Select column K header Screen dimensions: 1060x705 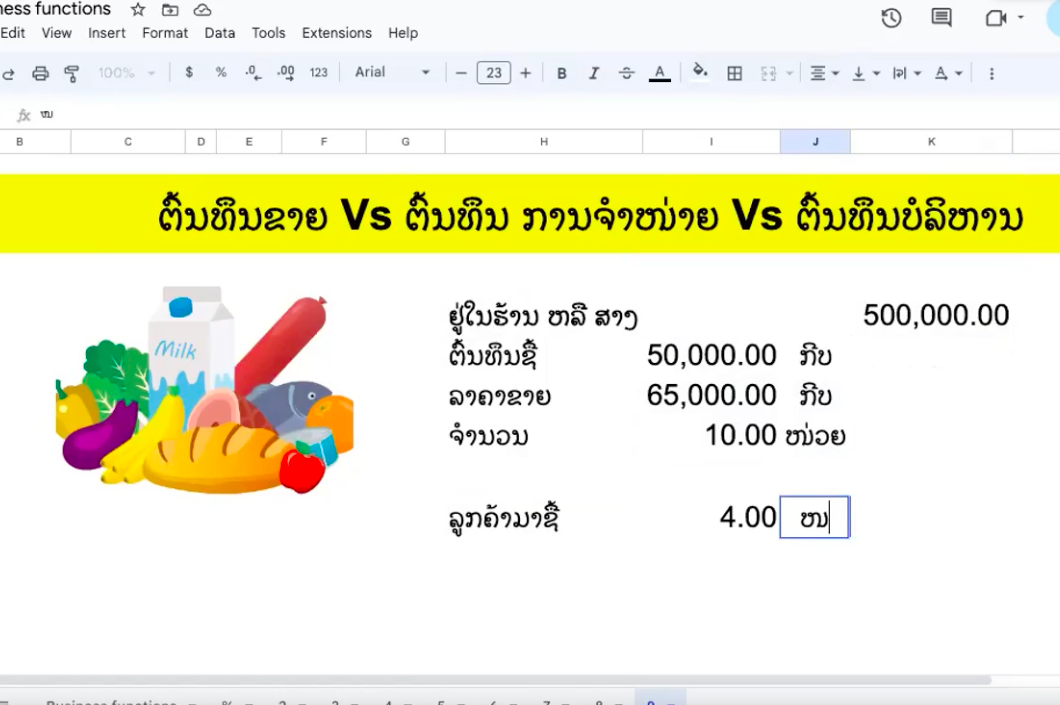click(x=932, y=141)
